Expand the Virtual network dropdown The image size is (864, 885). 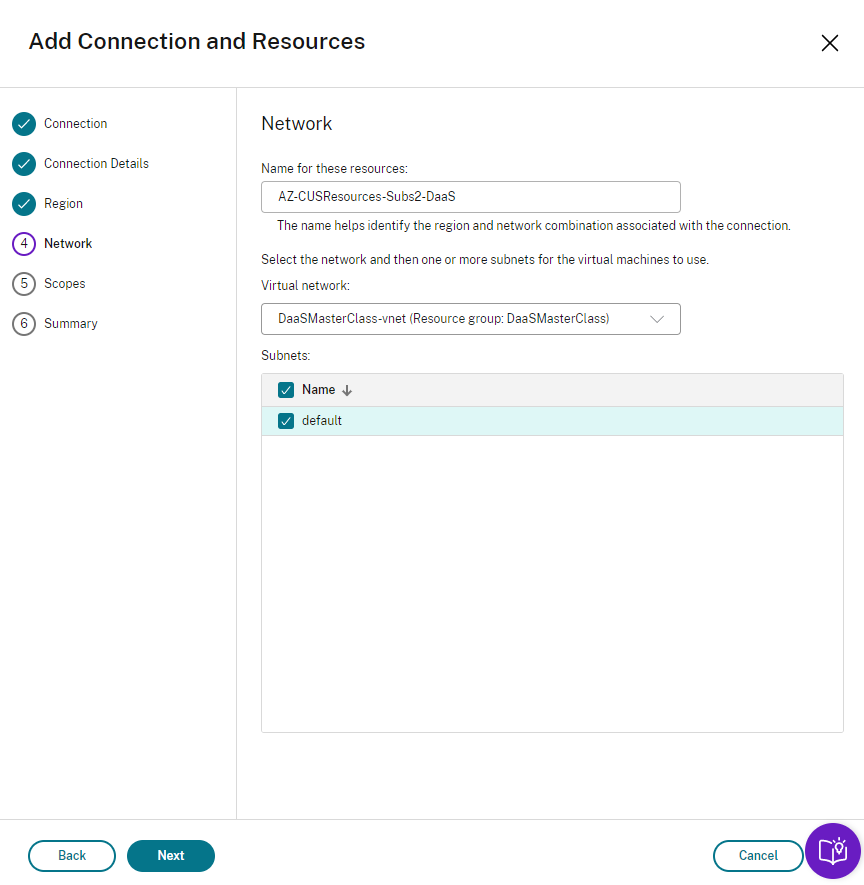pyautogui.click(x=470, y=319)
